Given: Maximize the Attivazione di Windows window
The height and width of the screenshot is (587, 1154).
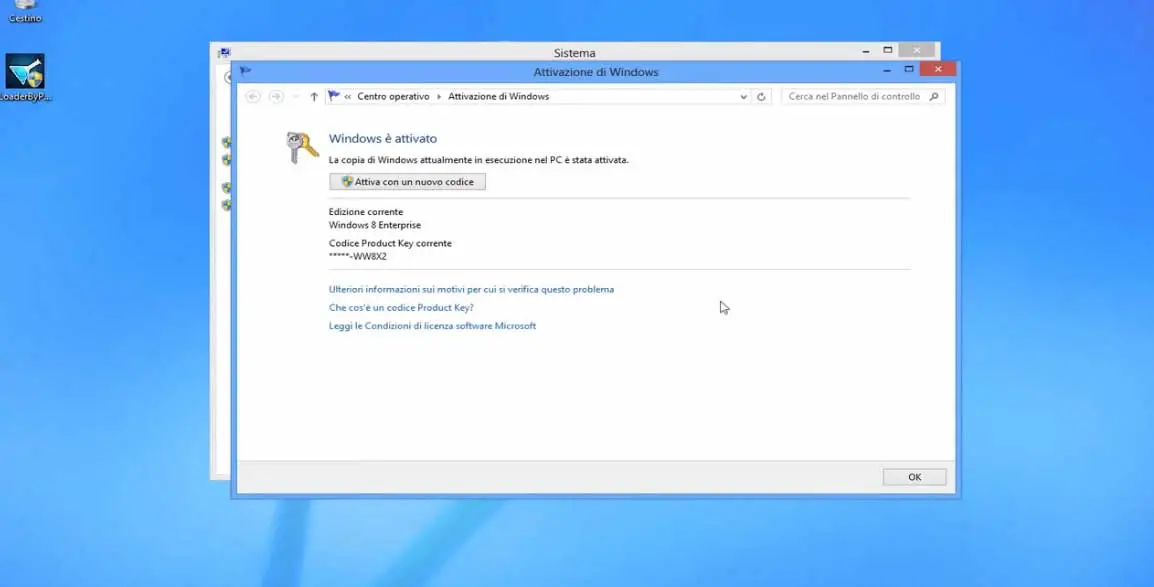Looking at the screenshot, I should point(909,69).
